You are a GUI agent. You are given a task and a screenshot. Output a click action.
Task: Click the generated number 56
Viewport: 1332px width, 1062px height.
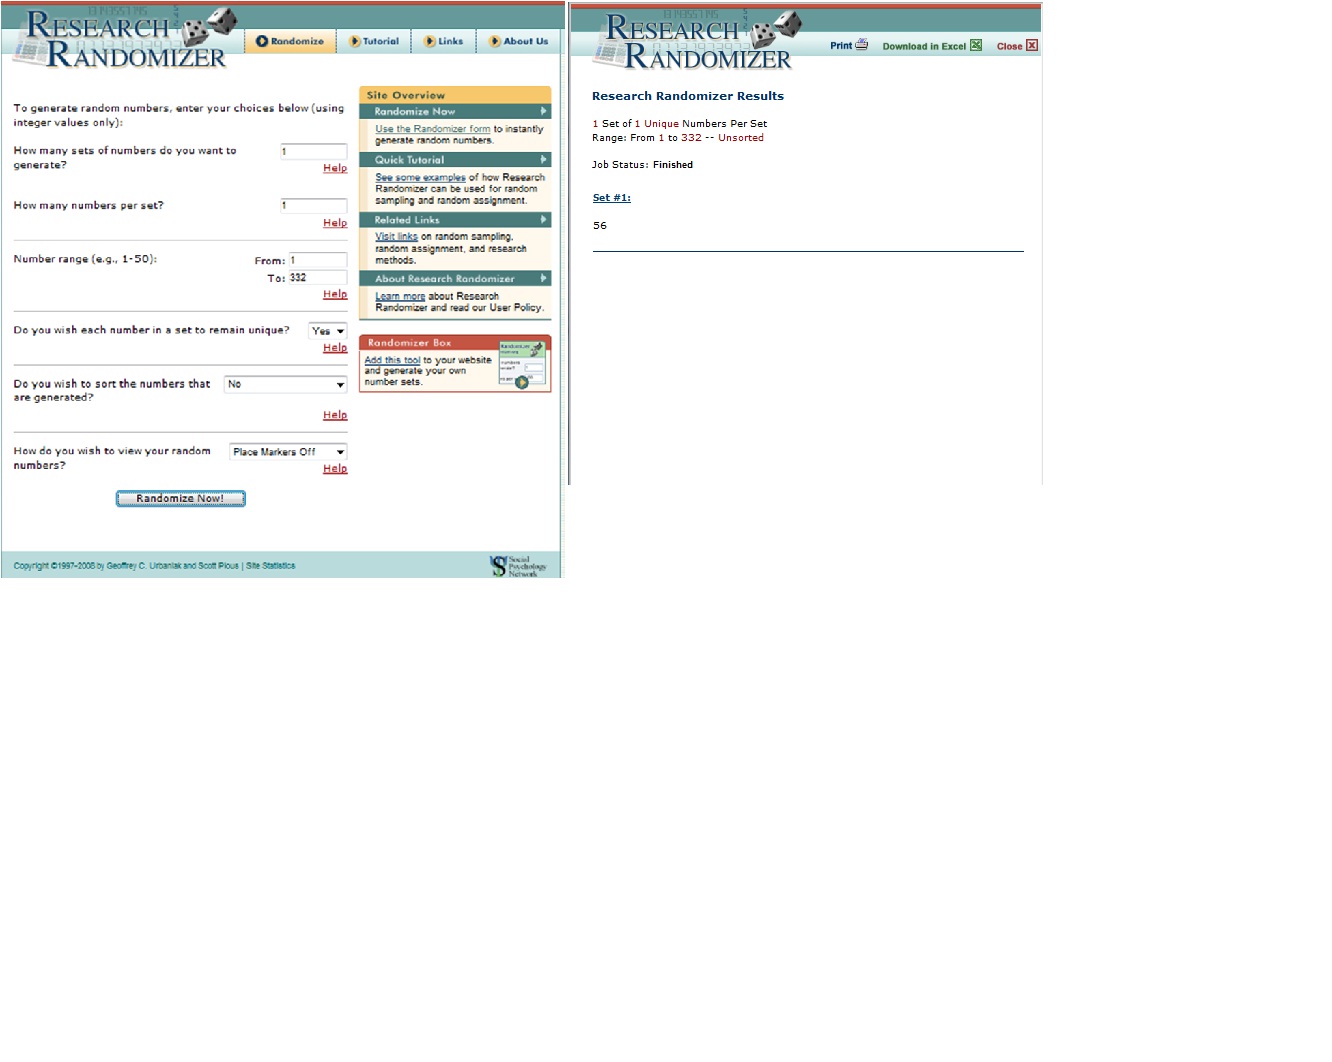600,226
